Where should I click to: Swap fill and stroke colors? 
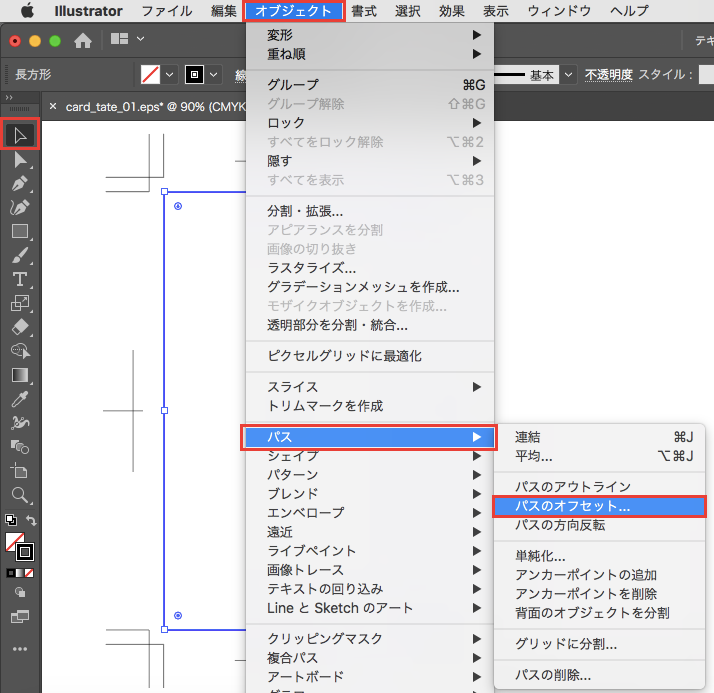[x=31, y=520]
